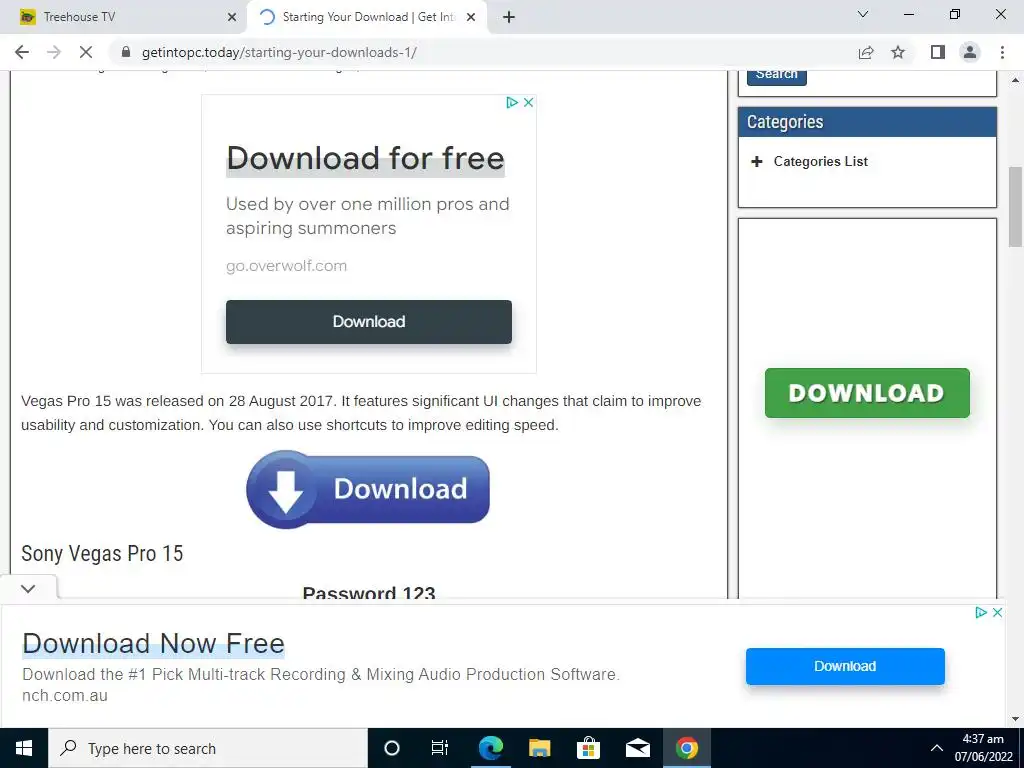1024x768 pixels.
Task: Launch Microsoft Edge from taskbar
Action: [x=490, y=748]
